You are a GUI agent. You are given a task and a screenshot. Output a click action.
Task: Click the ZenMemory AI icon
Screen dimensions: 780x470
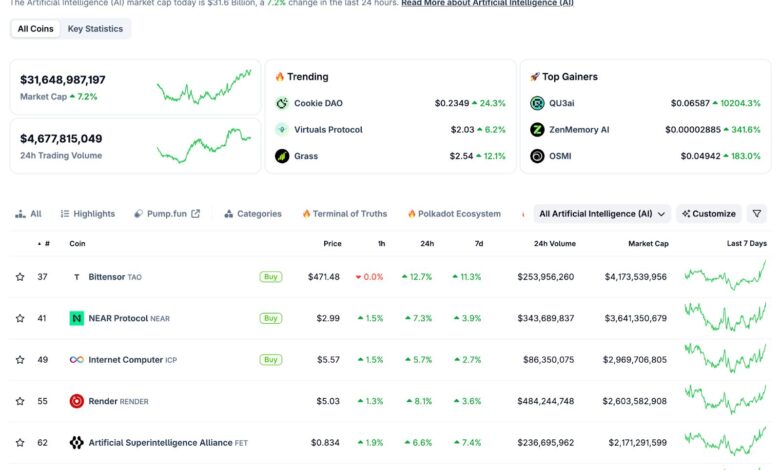(x=537, y=130)
